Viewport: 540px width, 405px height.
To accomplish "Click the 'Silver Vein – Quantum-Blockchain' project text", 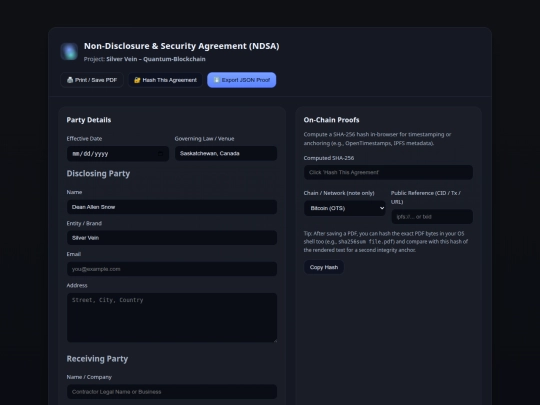I will pos(156,59).
